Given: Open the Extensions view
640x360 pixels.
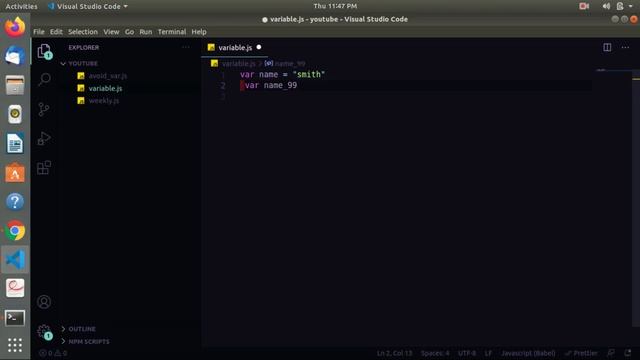Looking at the screenshot, I should pyautogui.click(x=44, y=167).
